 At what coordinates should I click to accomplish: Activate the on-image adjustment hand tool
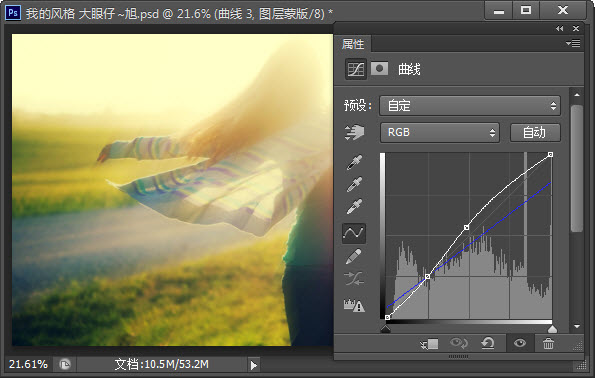[x=354, y=132]
